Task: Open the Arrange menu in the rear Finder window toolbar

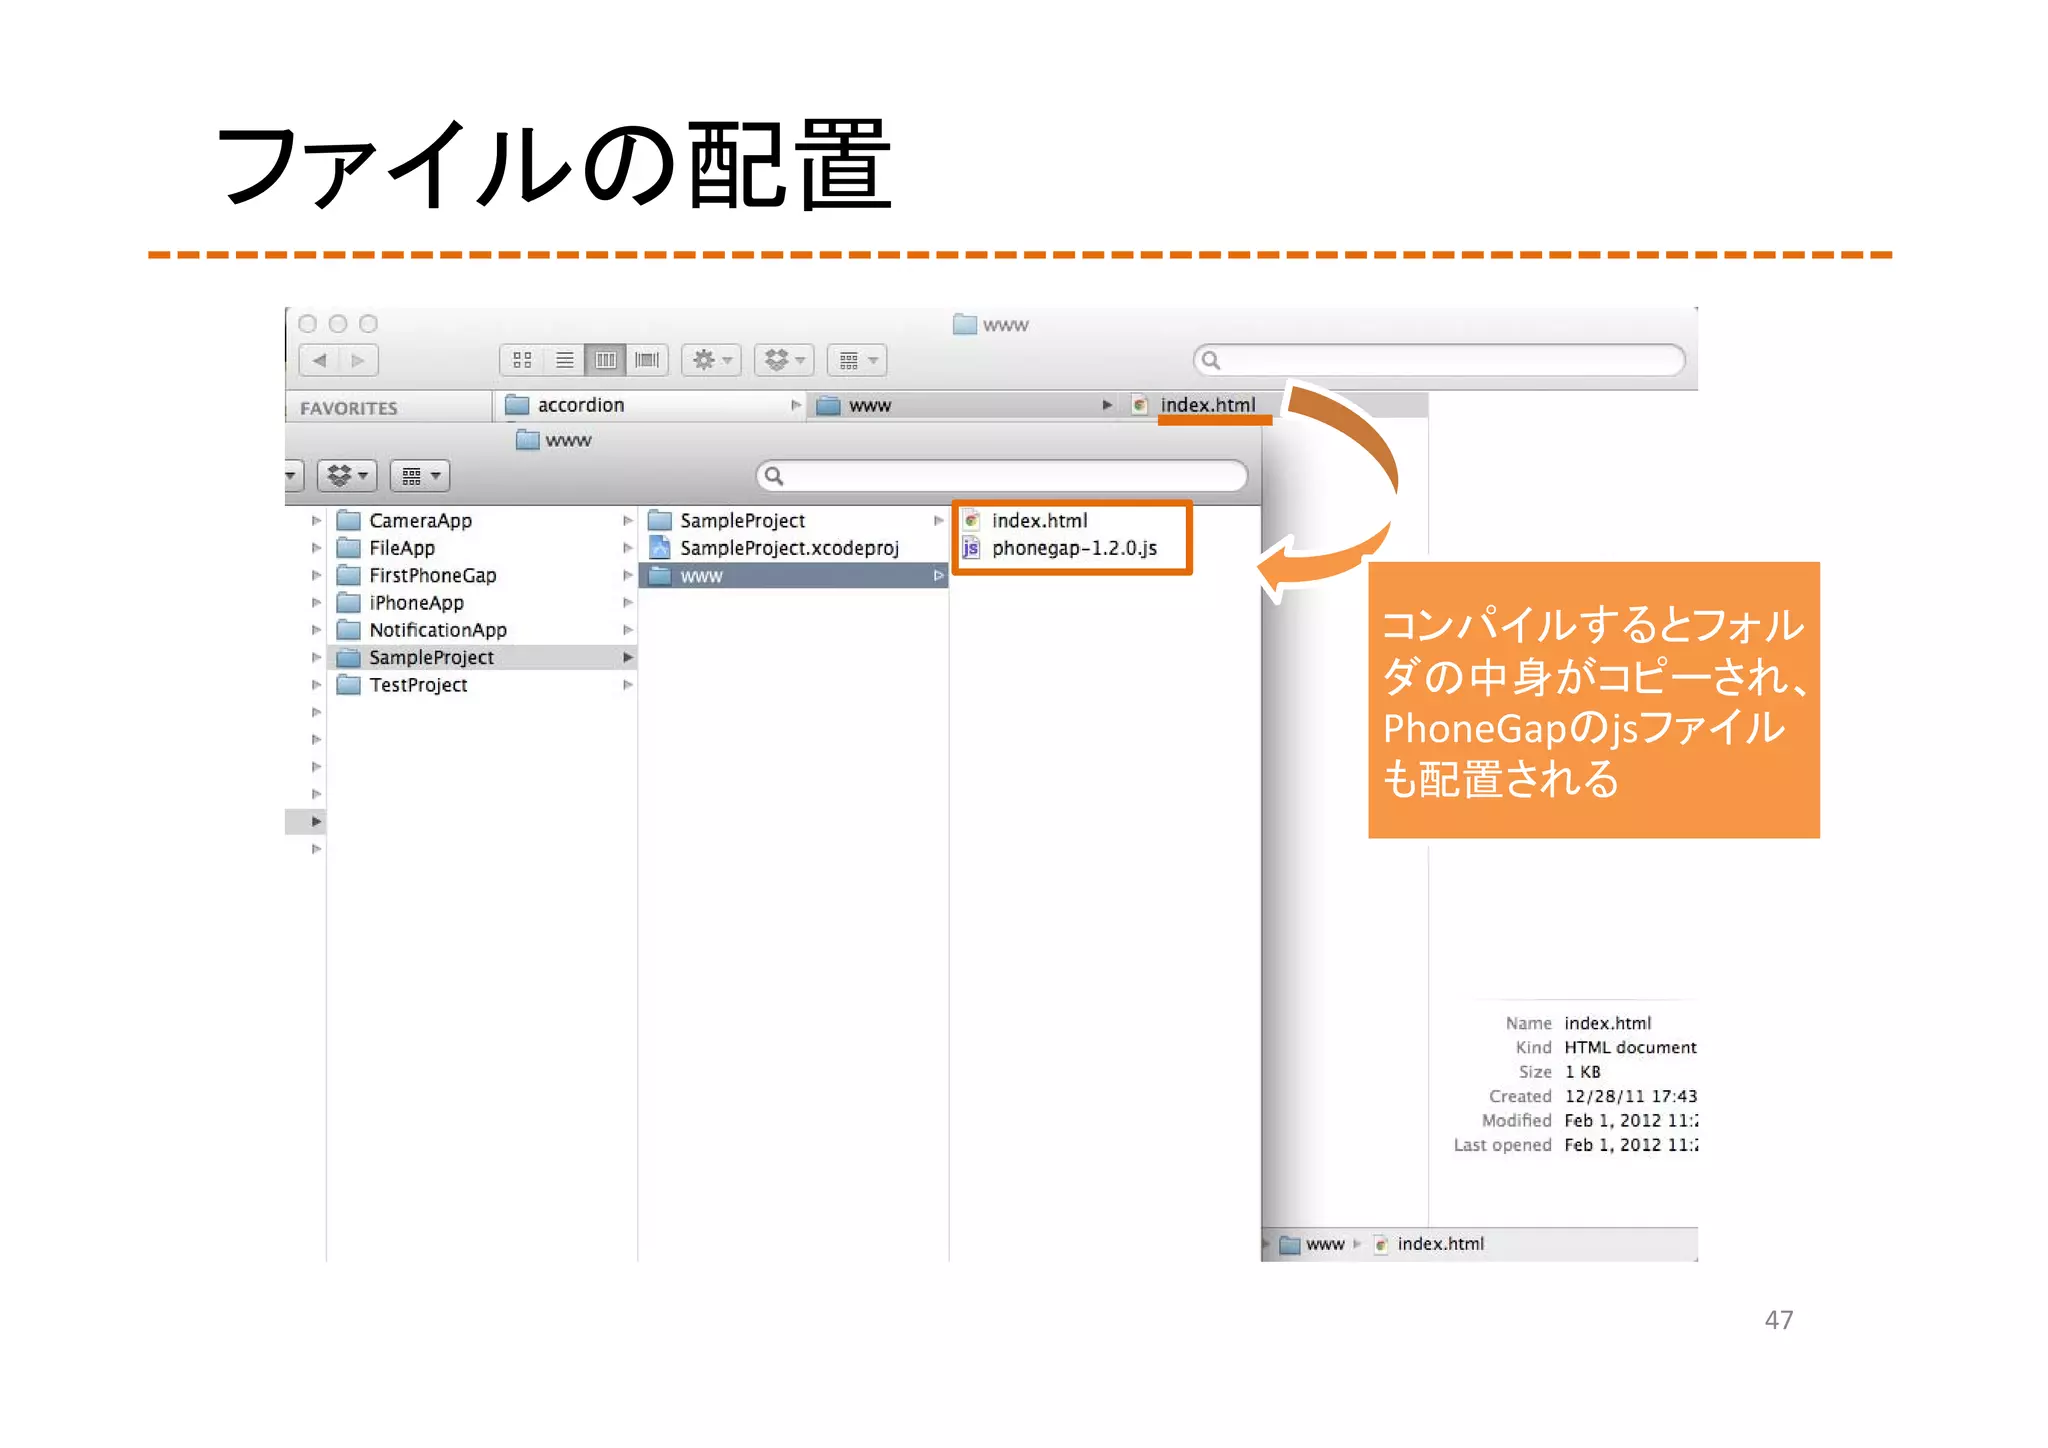Action: [x=857, y=360]
